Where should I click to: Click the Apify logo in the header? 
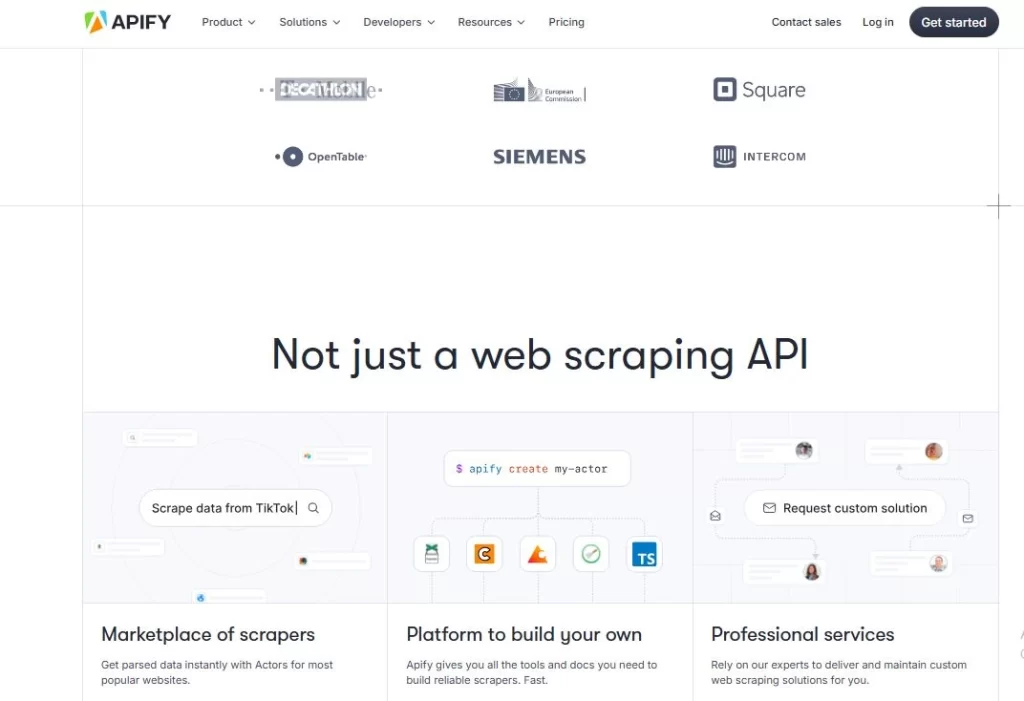point(127,22)
